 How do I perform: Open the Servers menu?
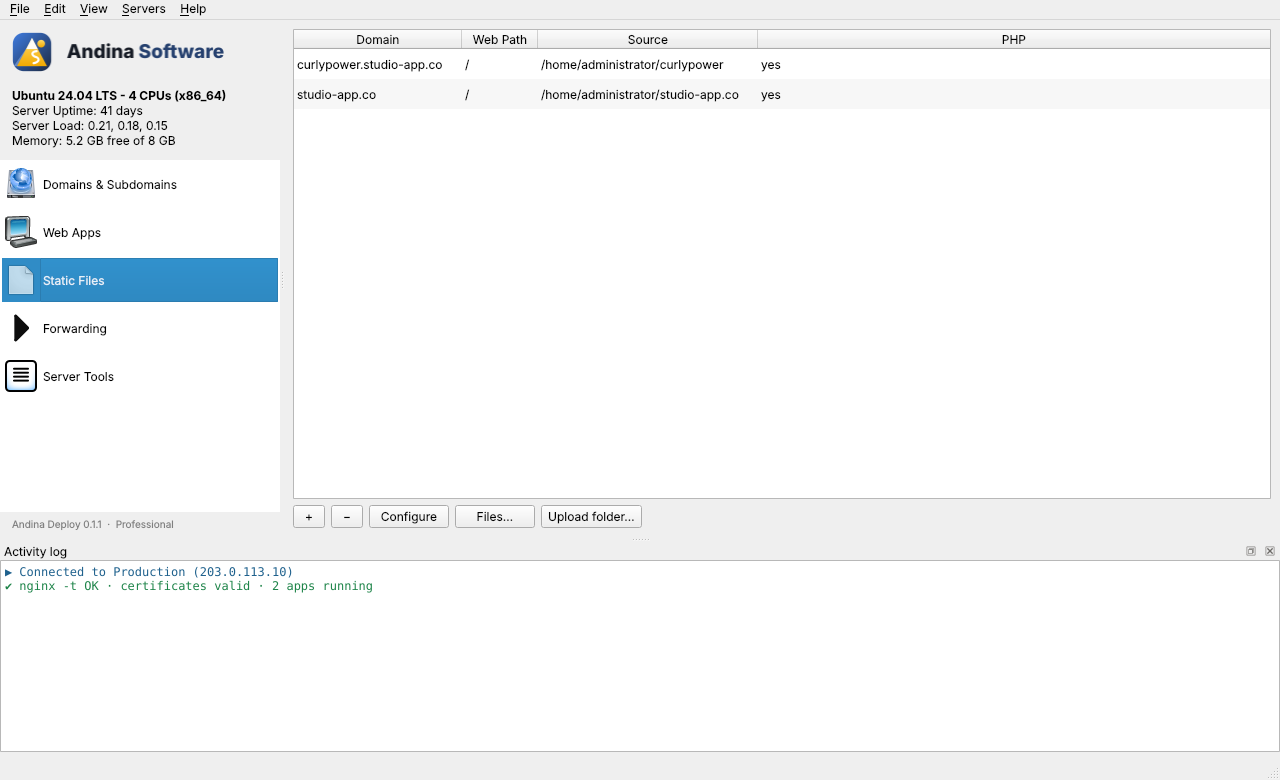(x=143, y=9)
